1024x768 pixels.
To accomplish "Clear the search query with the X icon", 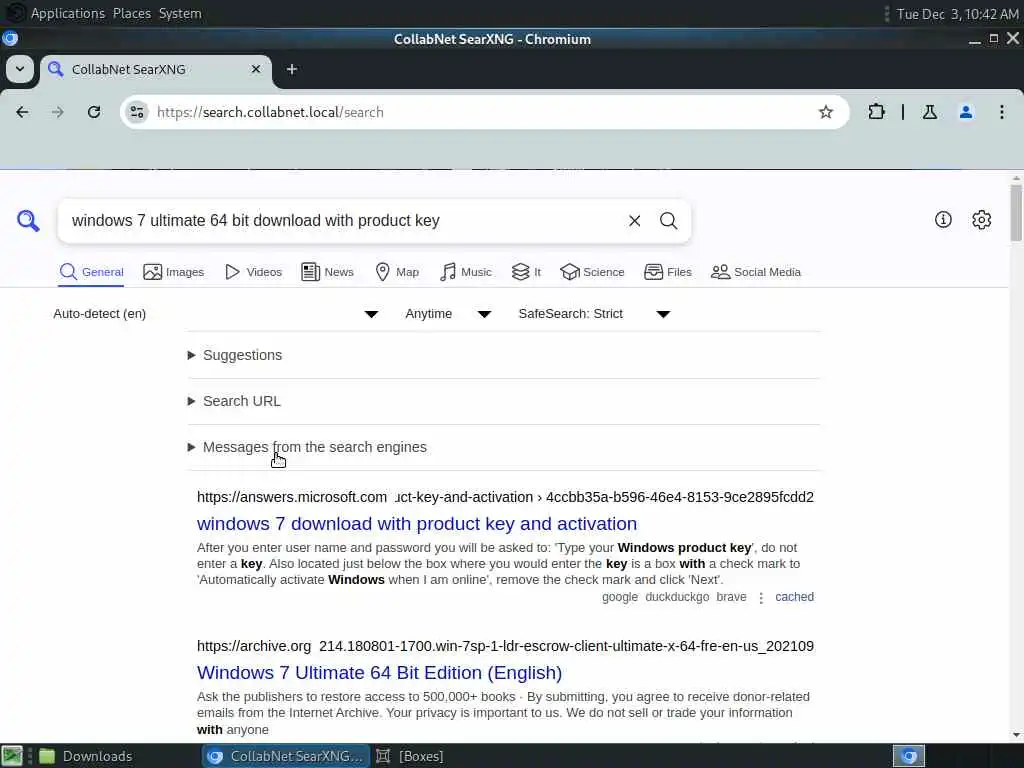I will (x=634, y=221).
